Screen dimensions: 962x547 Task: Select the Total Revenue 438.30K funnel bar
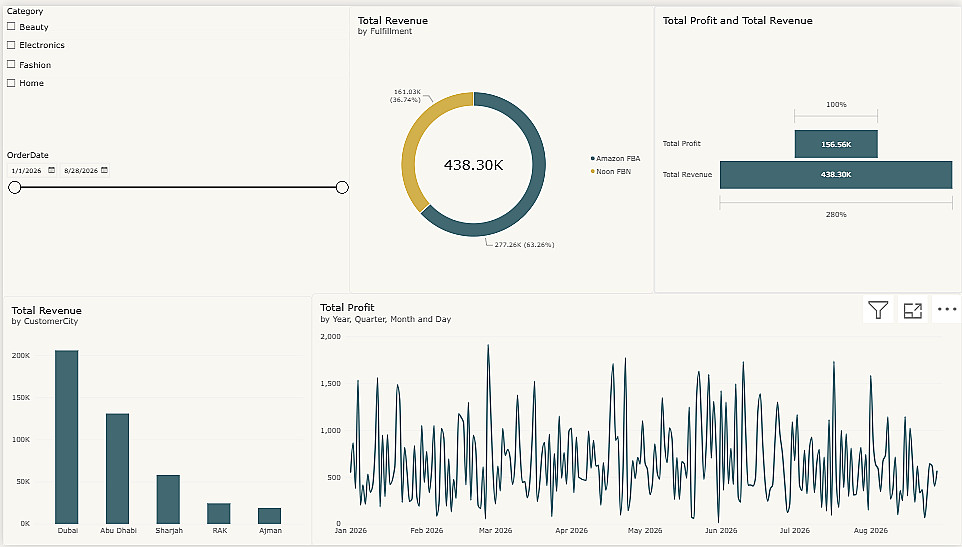click(x=836, y=175)
